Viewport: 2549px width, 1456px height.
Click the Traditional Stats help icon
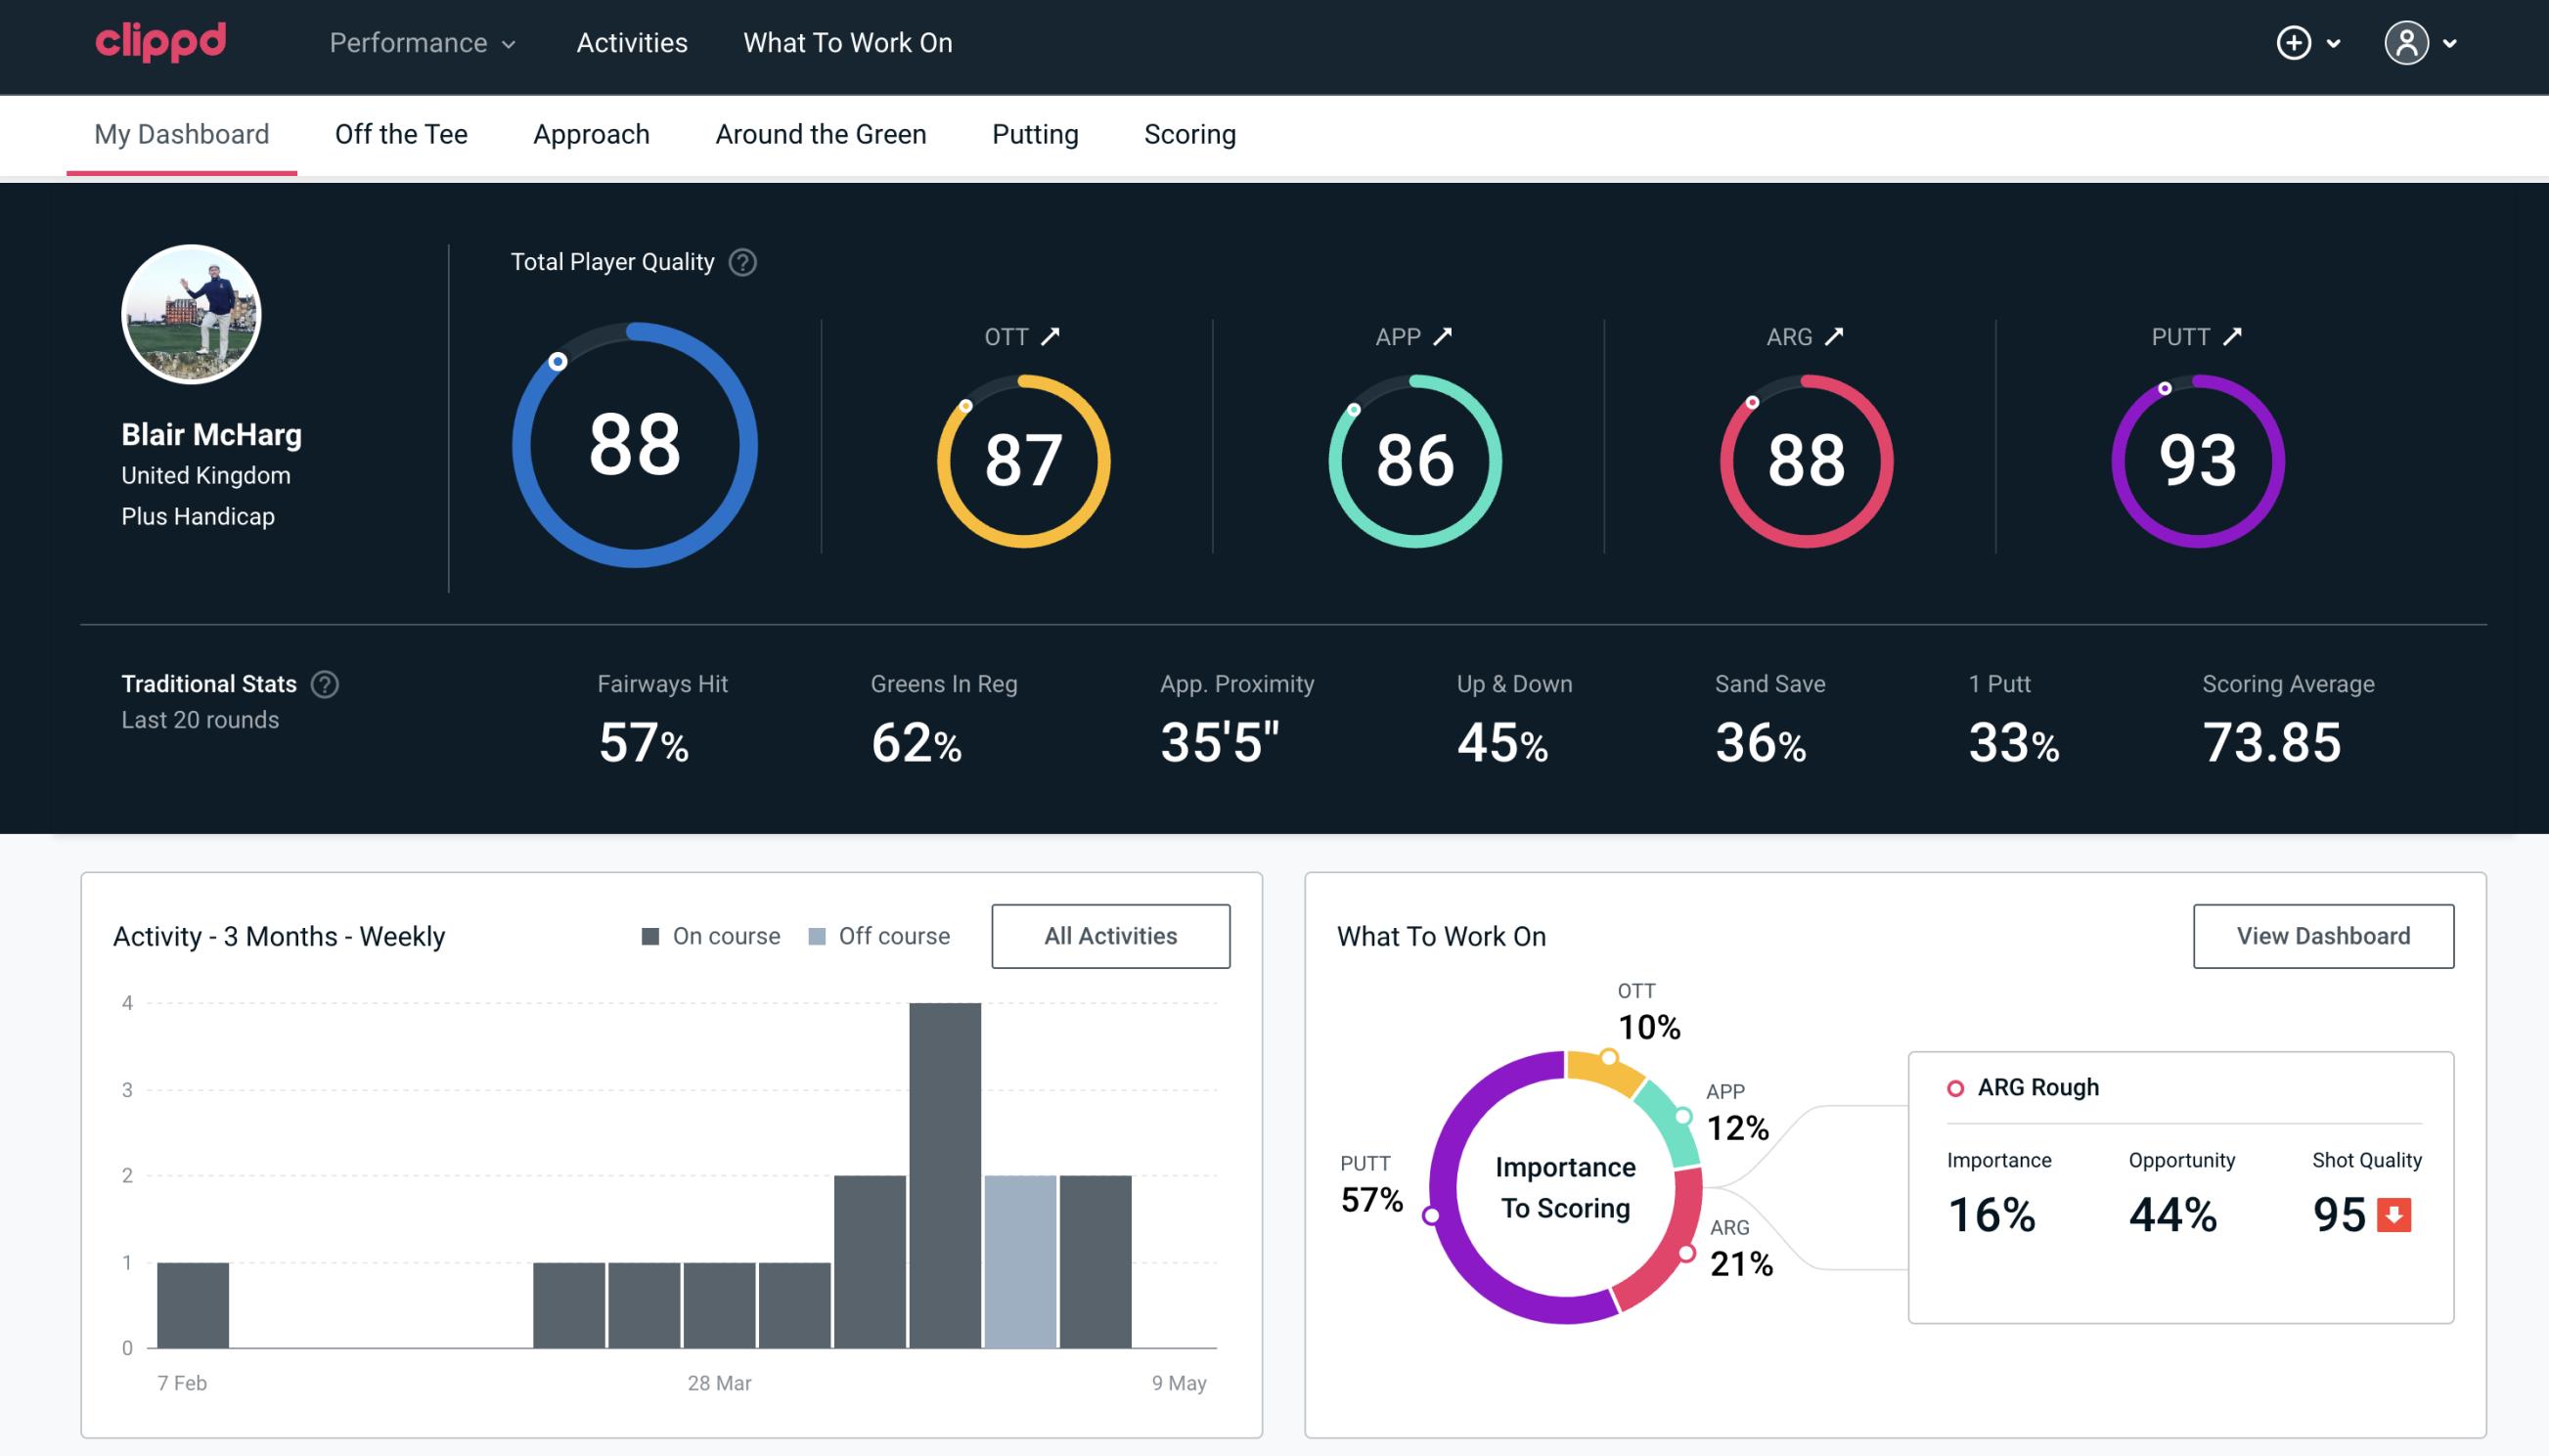tap(324, 684)
